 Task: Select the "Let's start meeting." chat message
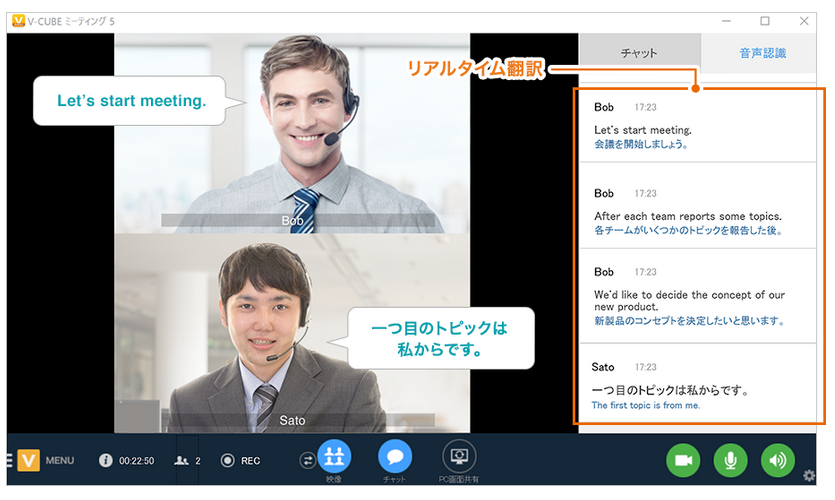click(643, 130)
